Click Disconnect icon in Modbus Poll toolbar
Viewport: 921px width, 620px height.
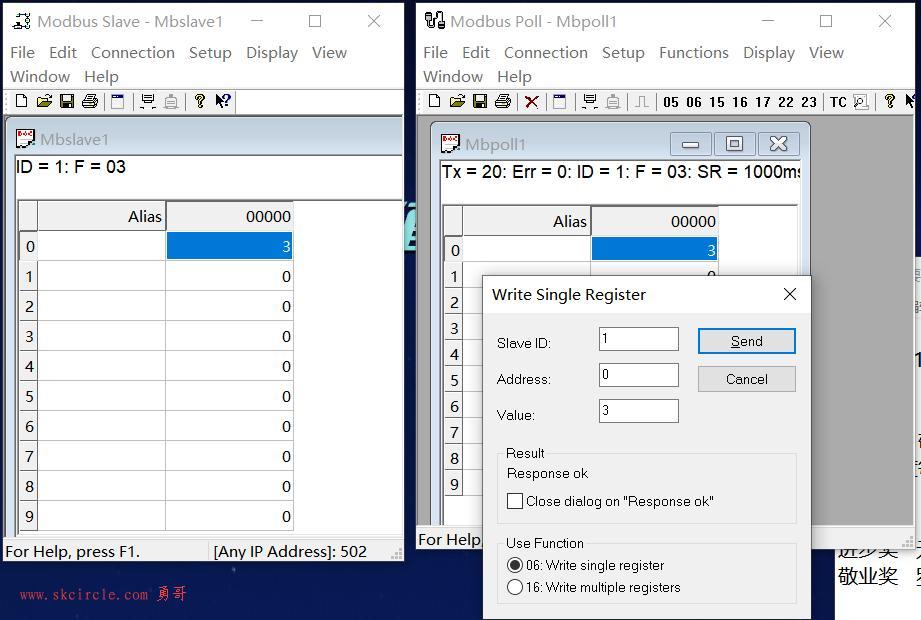pos(613,101)
